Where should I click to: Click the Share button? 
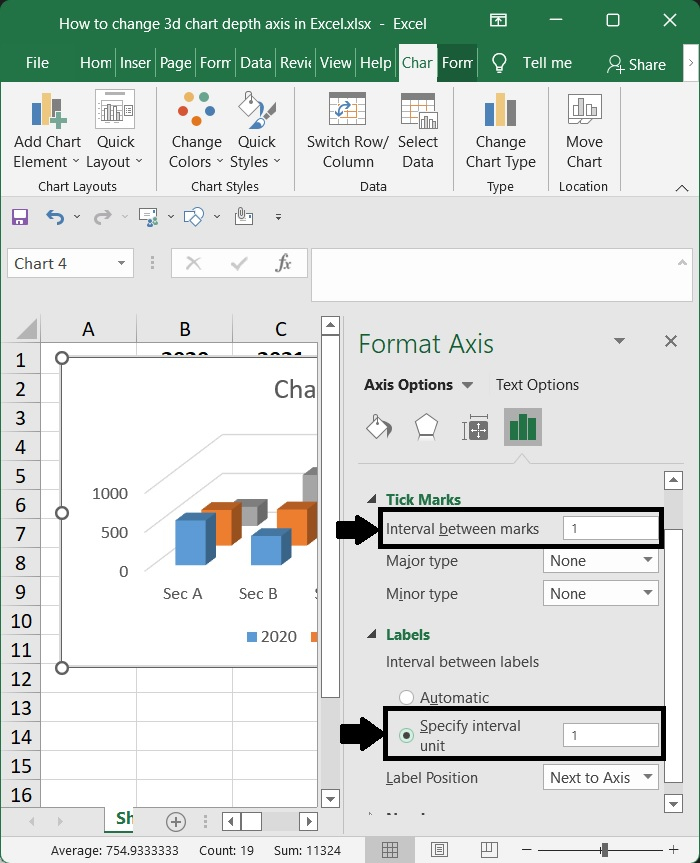click(x=637, y=64)
